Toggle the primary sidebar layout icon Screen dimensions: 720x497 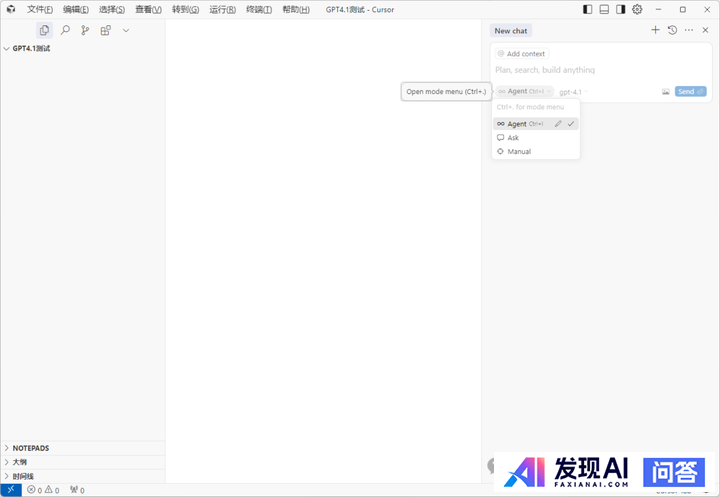587,9
